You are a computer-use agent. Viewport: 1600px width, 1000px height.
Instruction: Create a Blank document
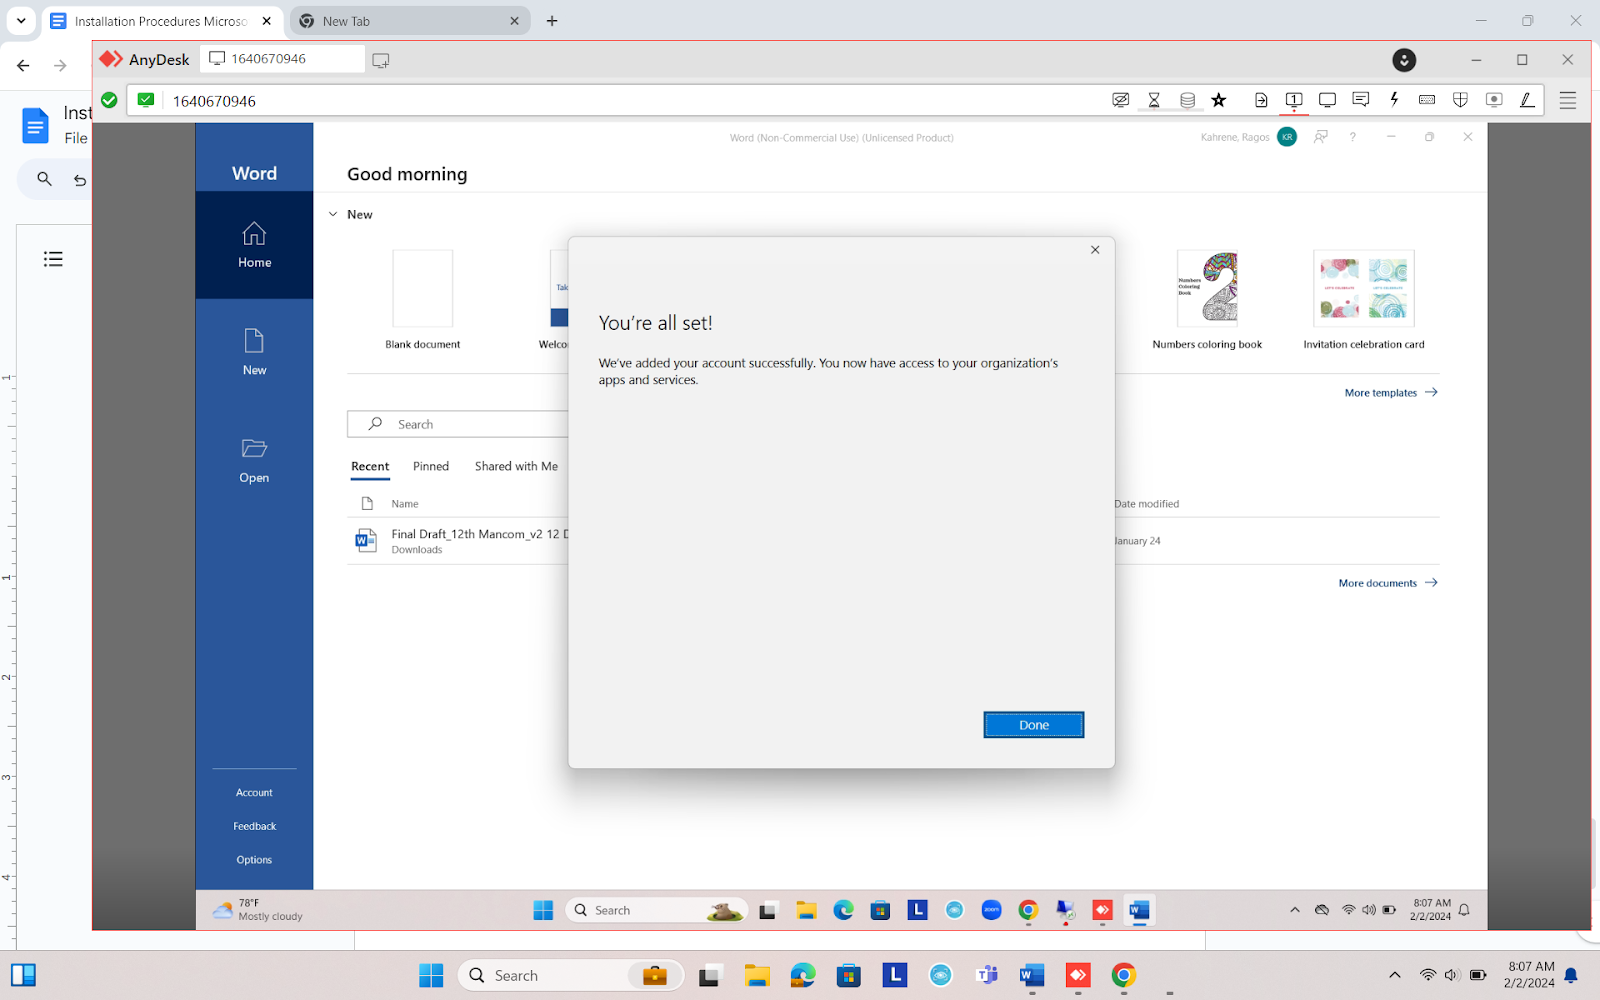[422, 300]
